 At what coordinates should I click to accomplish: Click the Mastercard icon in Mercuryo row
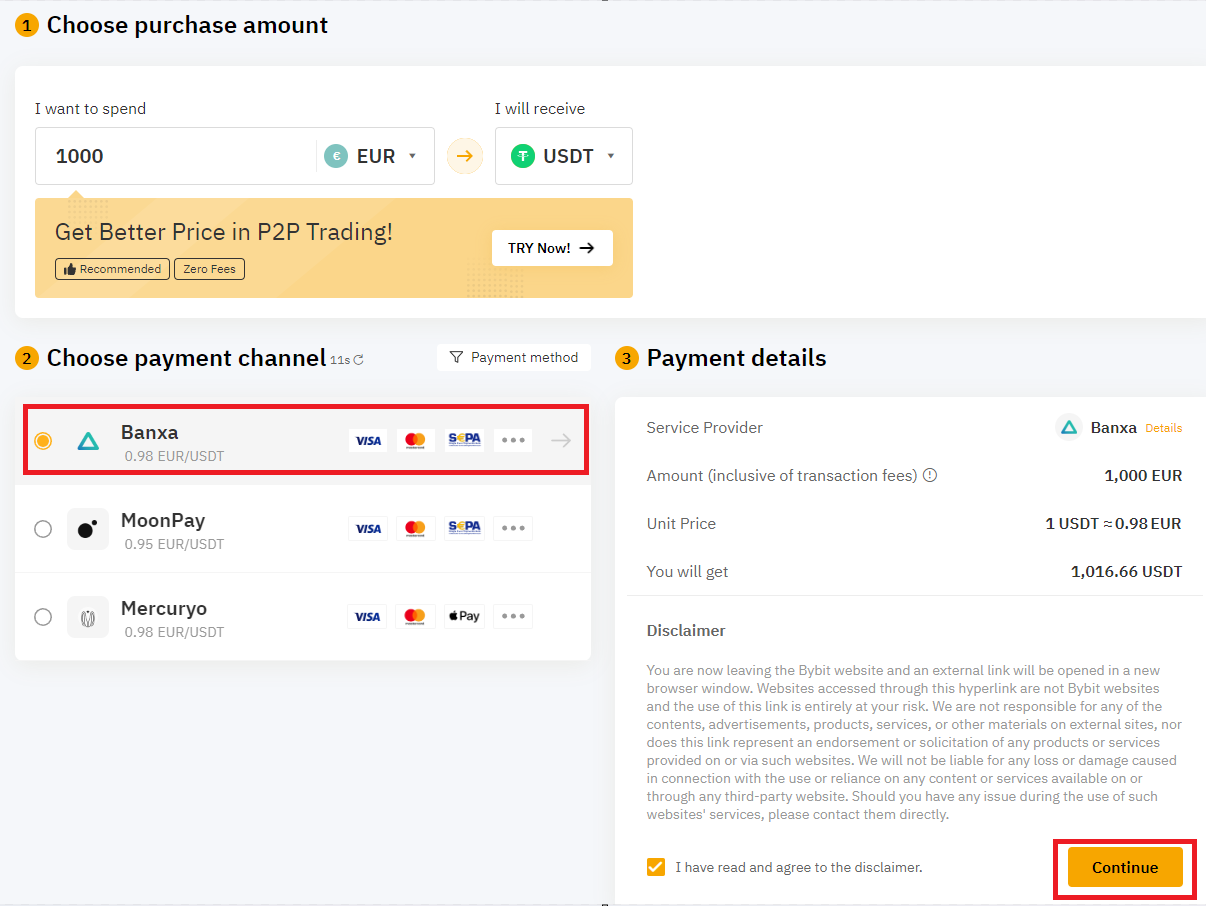click(x=416, y=616)
